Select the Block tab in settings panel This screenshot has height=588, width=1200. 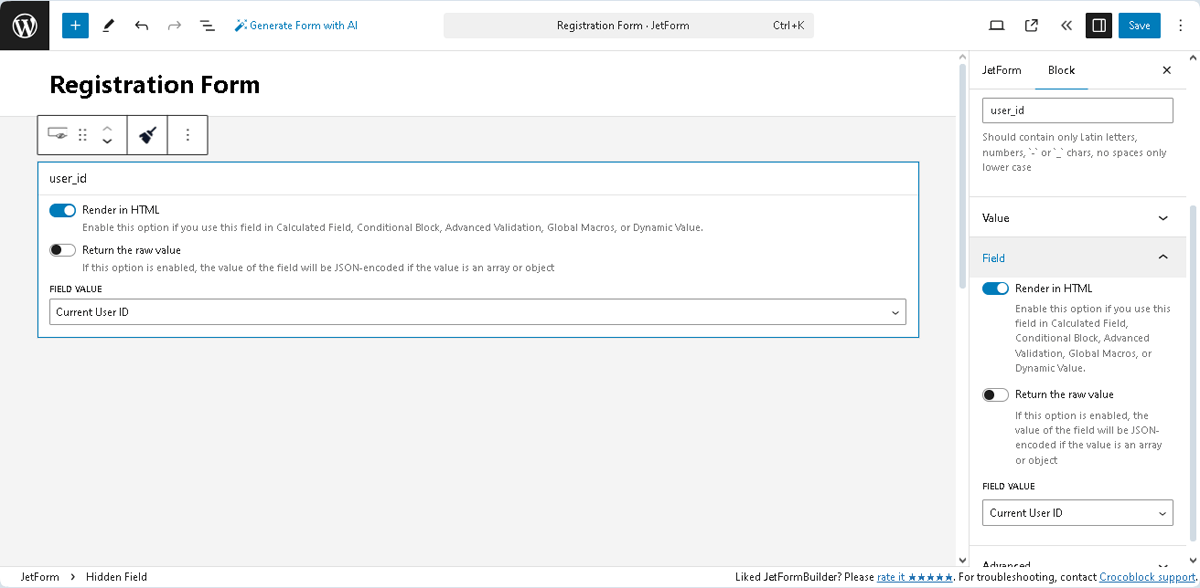click(x=1061, y=70)
